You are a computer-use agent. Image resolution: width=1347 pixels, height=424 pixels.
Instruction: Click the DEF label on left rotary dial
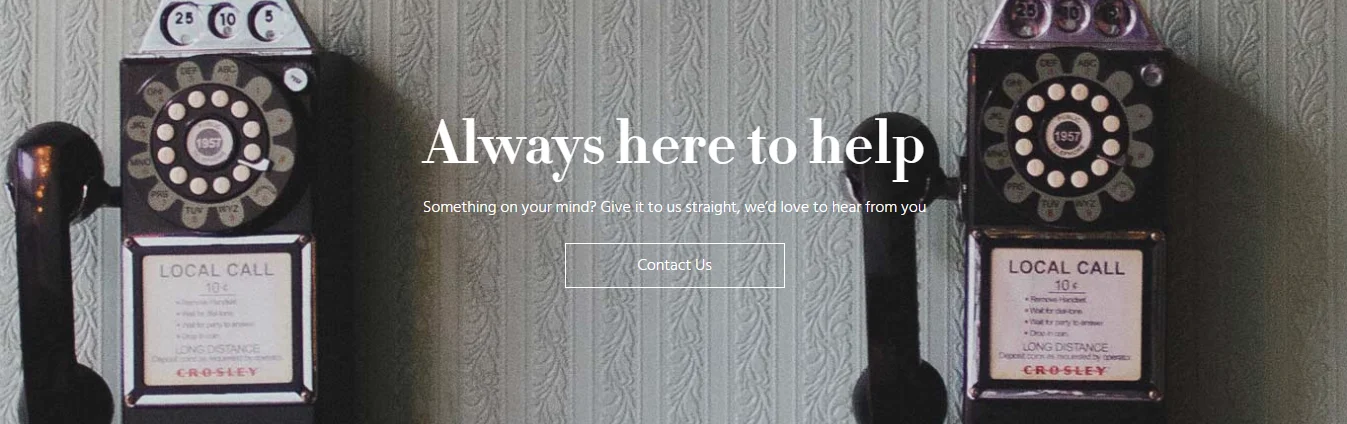pos(188,70)
